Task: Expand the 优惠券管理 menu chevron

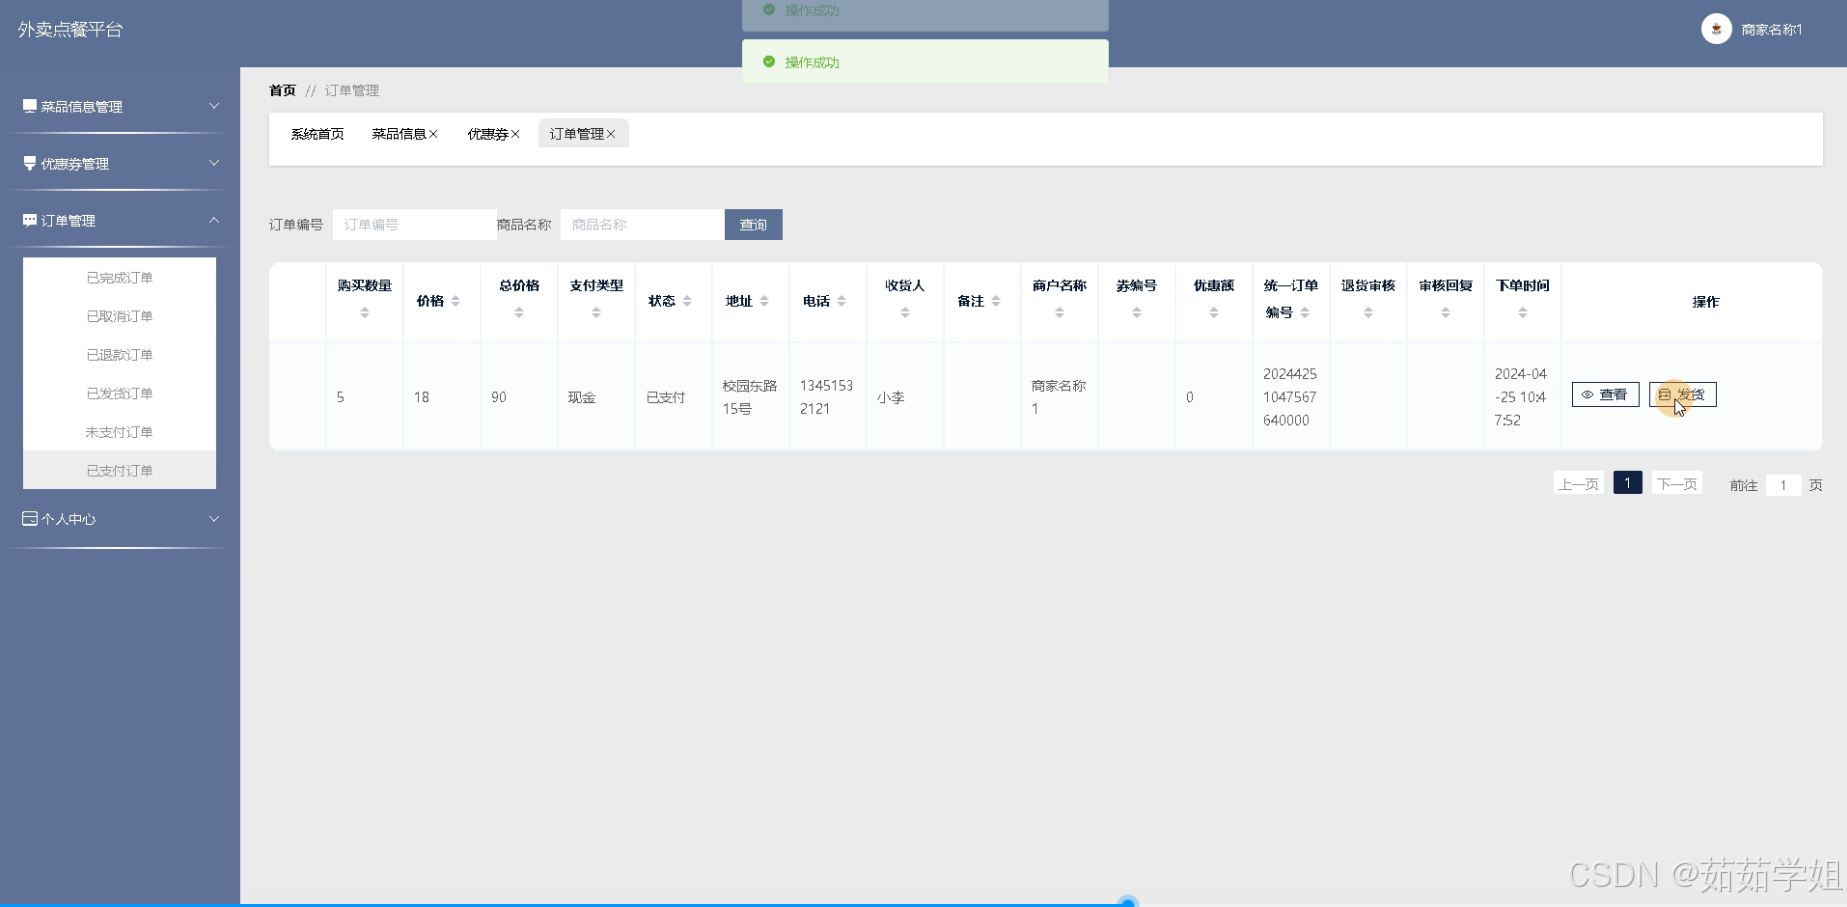Action: coord(213,163)
